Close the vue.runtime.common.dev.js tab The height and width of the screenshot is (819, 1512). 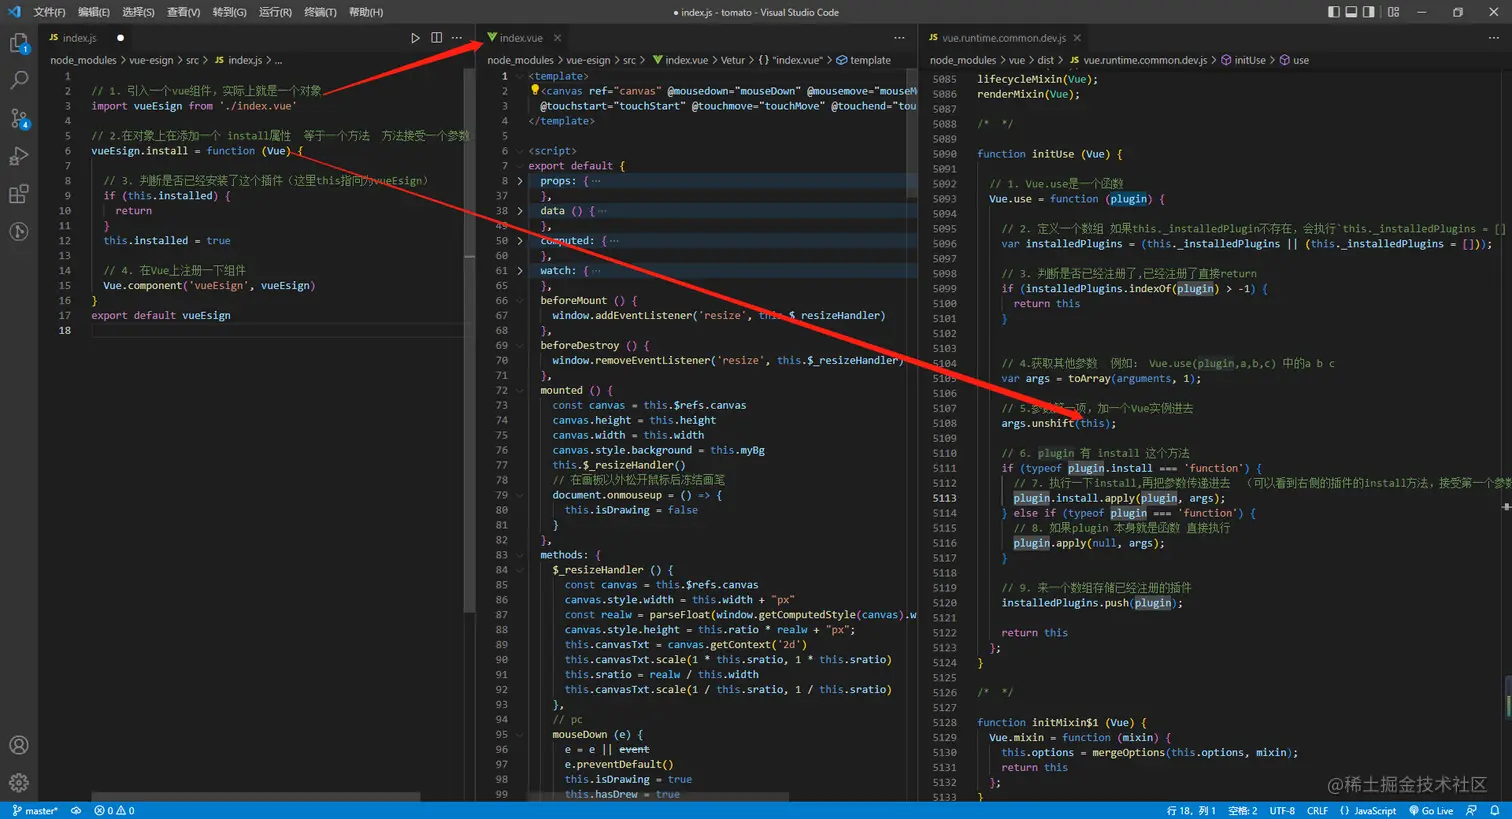1077,38
